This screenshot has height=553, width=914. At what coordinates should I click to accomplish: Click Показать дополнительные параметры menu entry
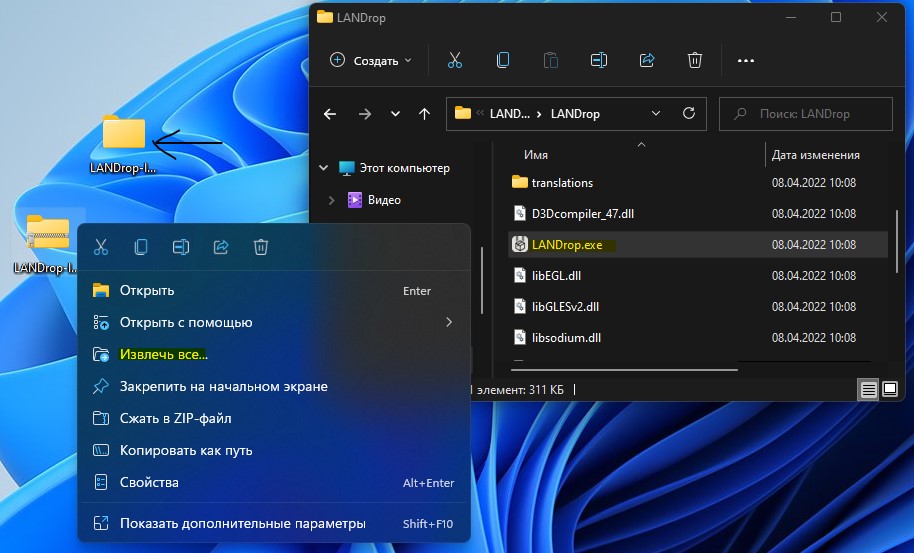coord(242,523)
